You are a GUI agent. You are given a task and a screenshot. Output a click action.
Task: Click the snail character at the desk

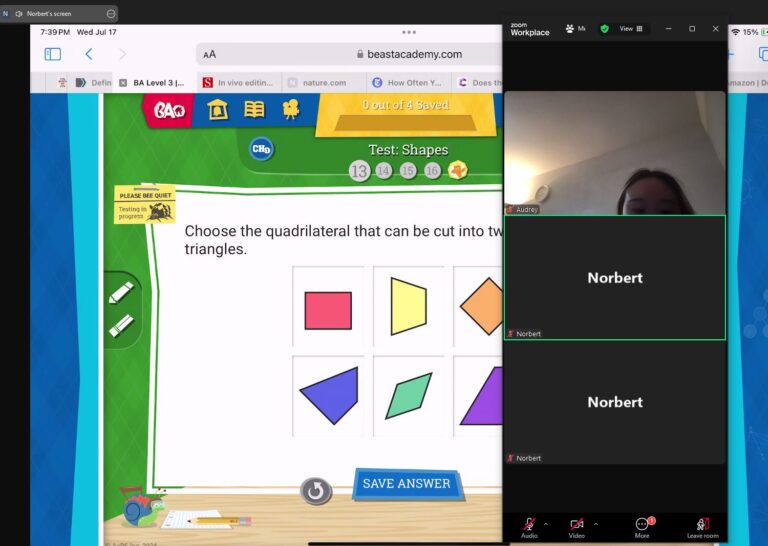tap(142, 508)
